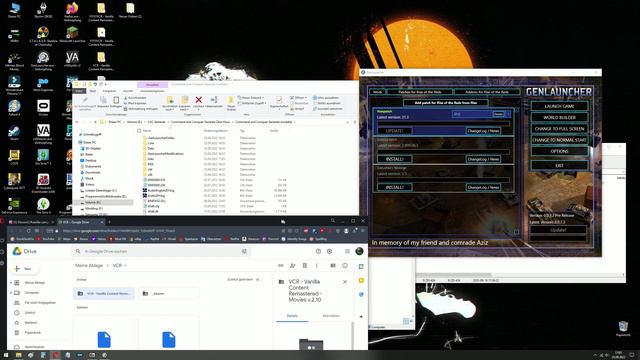The height and width of the screenshot is (360, 640).
Task: Click the EXIT button in GenLauncher
Action: click(x=559, y=165)
